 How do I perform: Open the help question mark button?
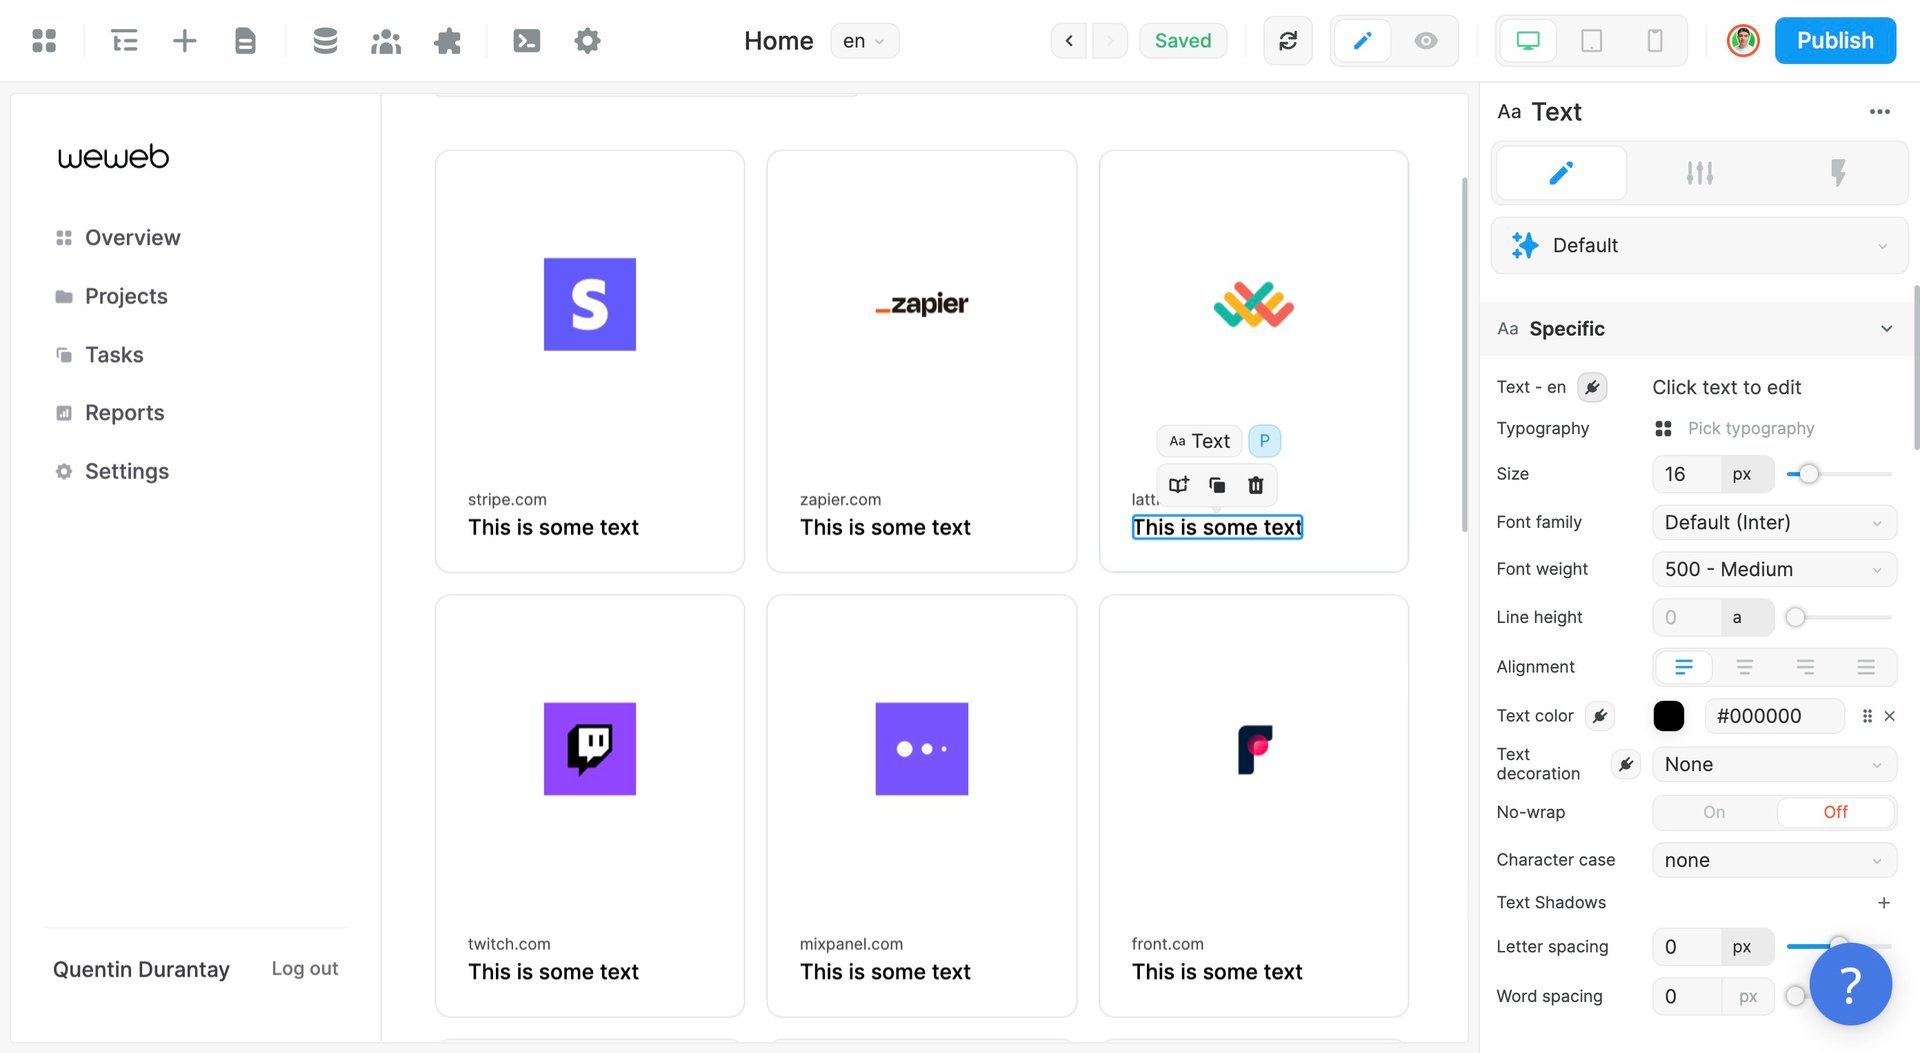tap(1850, 985)
